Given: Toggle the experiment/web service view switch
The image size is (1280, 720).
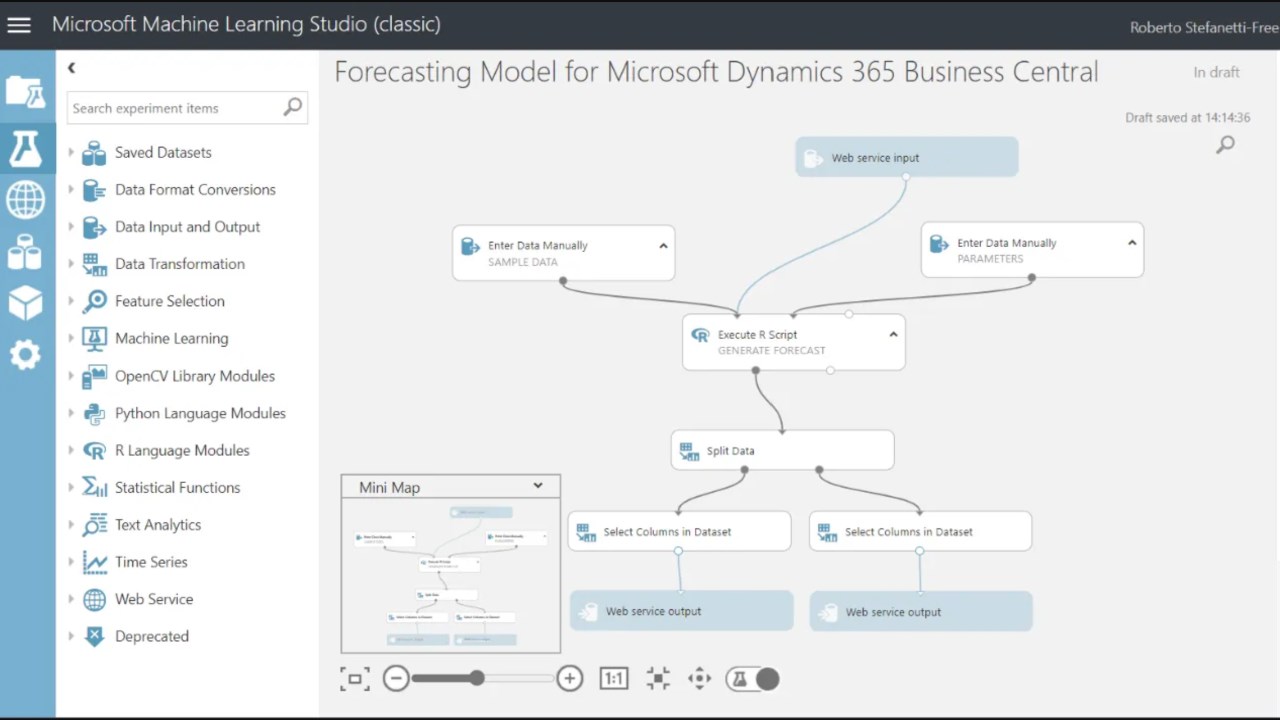Looking at the screenshot, I should click(753, 679).
